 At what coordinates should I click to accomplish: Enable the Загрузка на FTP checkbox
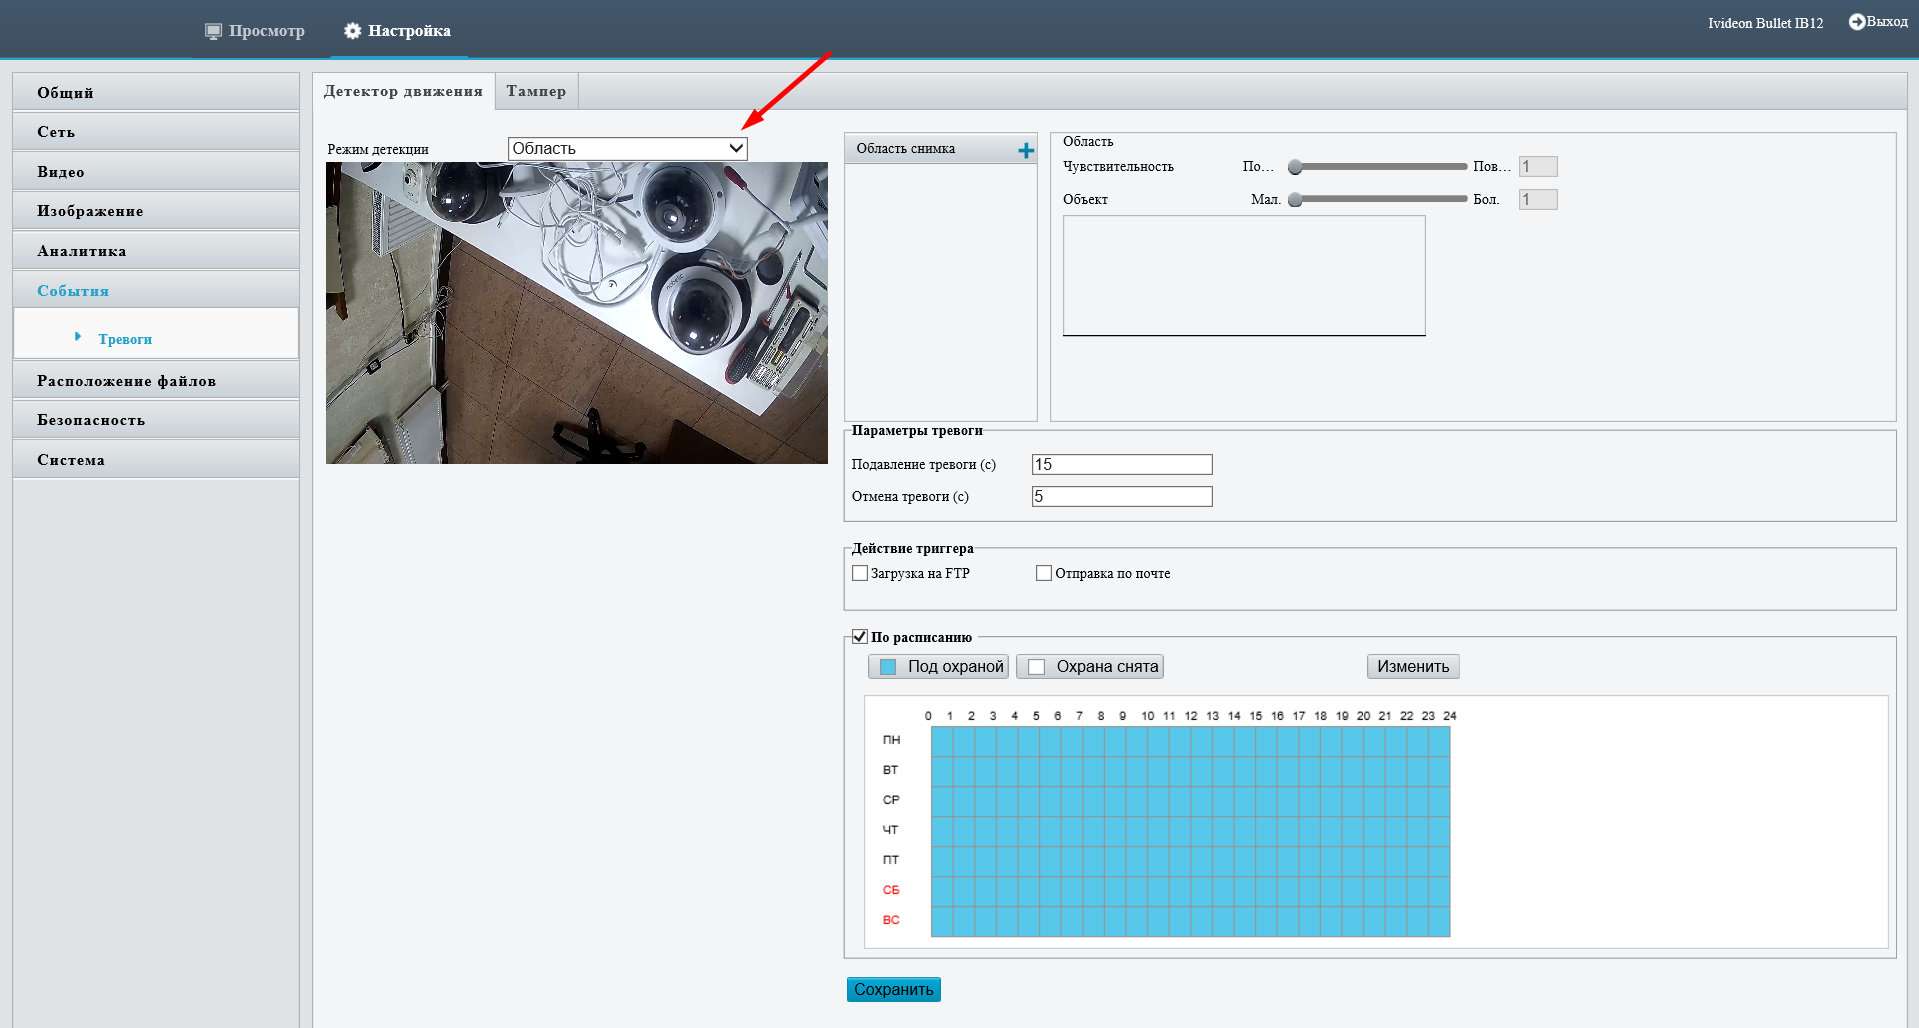(x=860, y=573)
